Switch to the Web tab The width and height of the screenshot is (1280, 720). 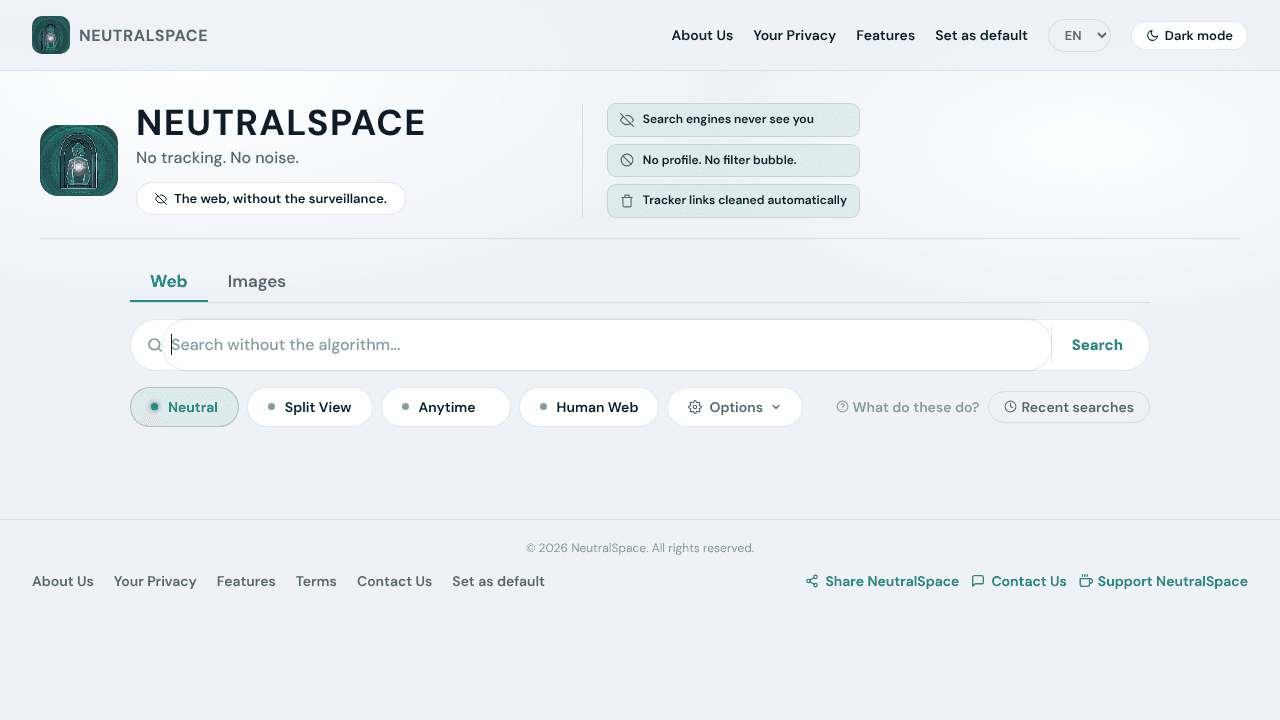coord(169,281)
